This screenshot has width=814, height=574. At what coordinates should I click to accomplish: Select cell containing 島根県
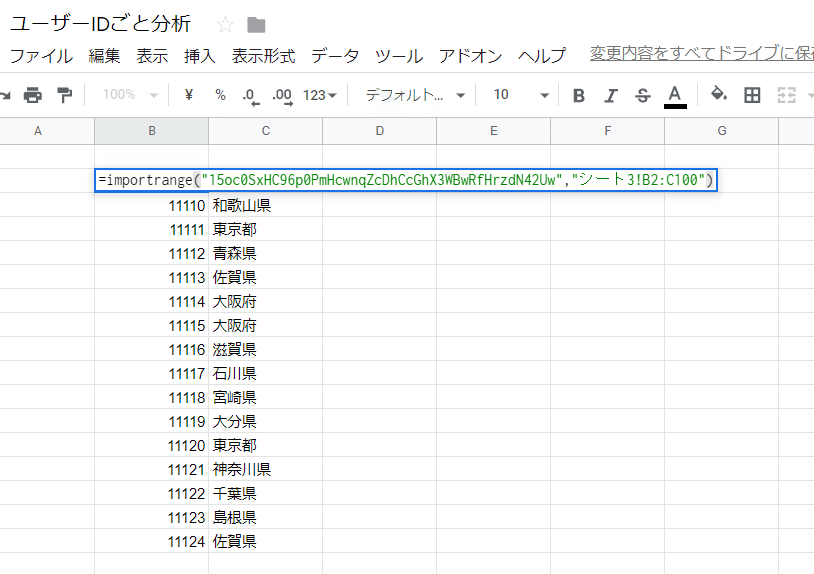click(265, 517)
